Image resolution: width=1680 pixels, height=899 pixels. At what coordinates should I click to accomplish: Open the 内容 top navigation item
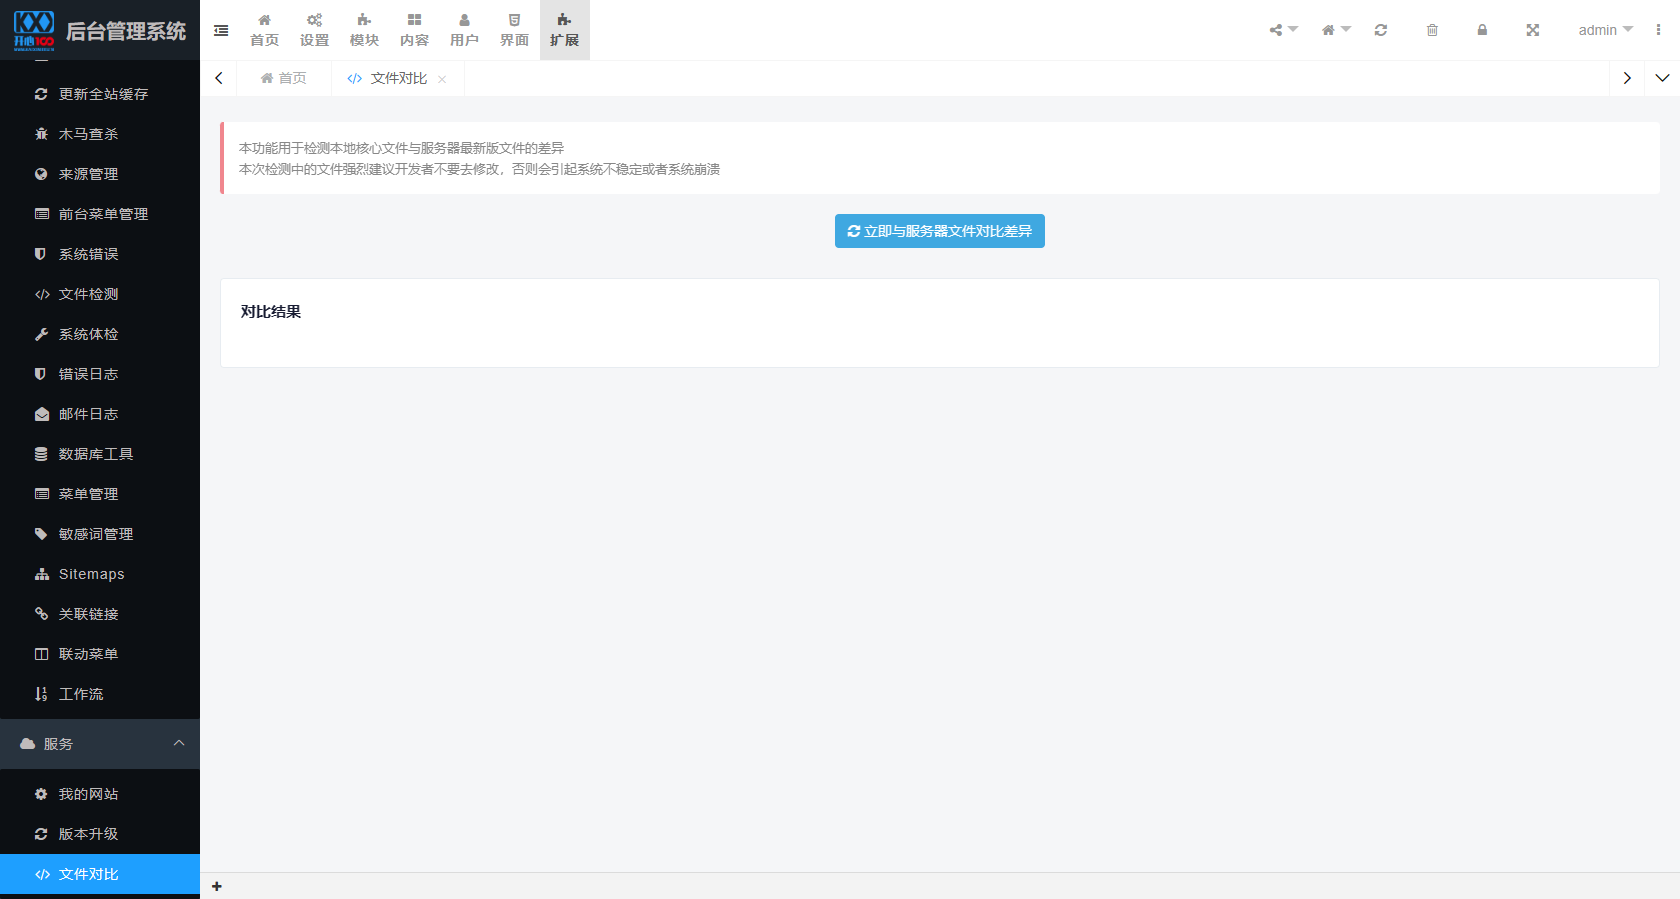[x=415, y=30]
